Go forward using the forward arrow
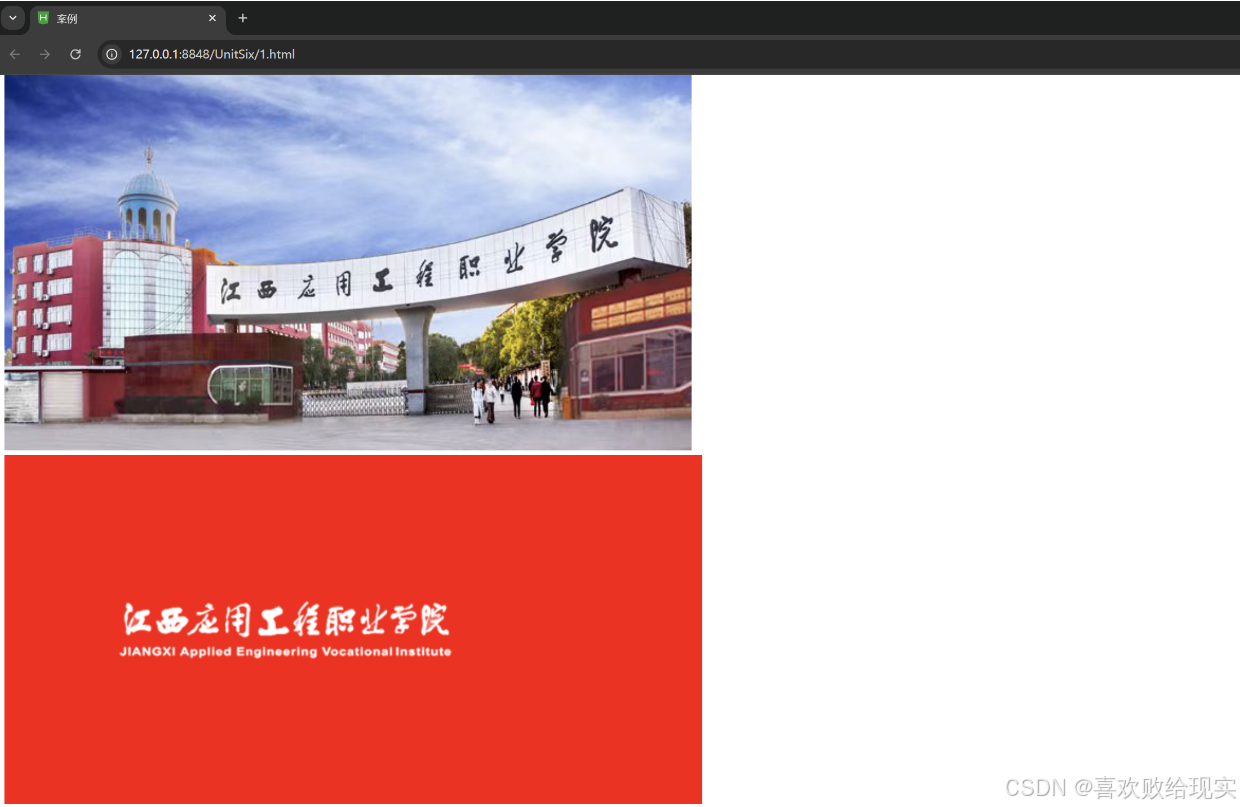This screenshot has width=1240, height=807. tap(45, 54)
